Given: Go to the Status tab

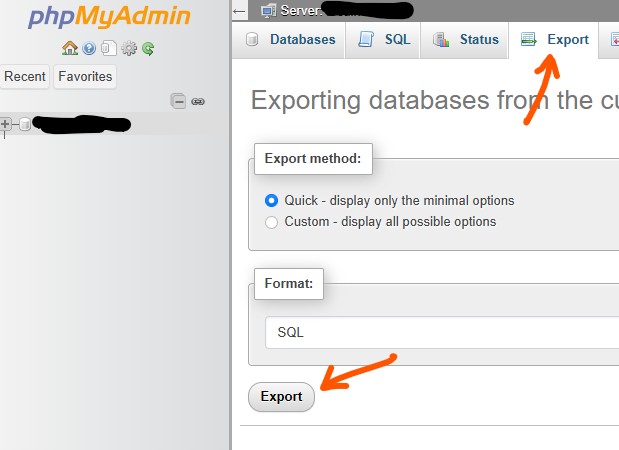Looking at the screenshot, I should pos(466,40).
